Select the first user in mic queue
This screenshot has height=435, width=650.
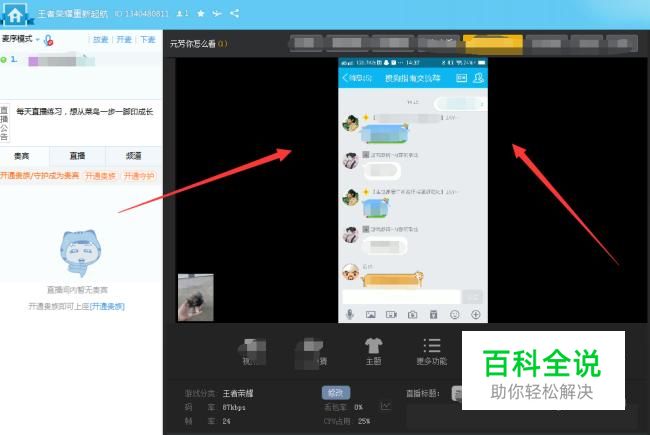click(x=81, y=60)
